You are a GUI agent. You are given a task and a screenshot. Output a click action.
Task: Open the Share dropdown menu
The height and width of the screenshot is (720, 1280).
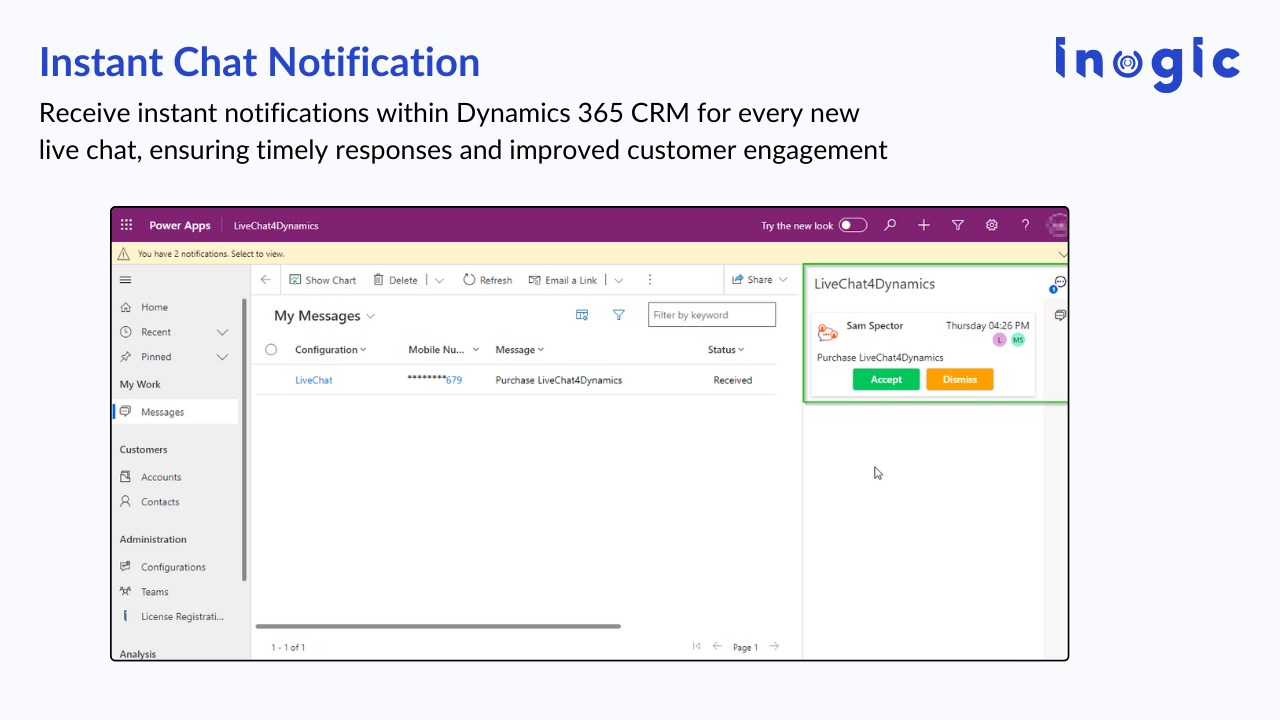click(760, 280)
